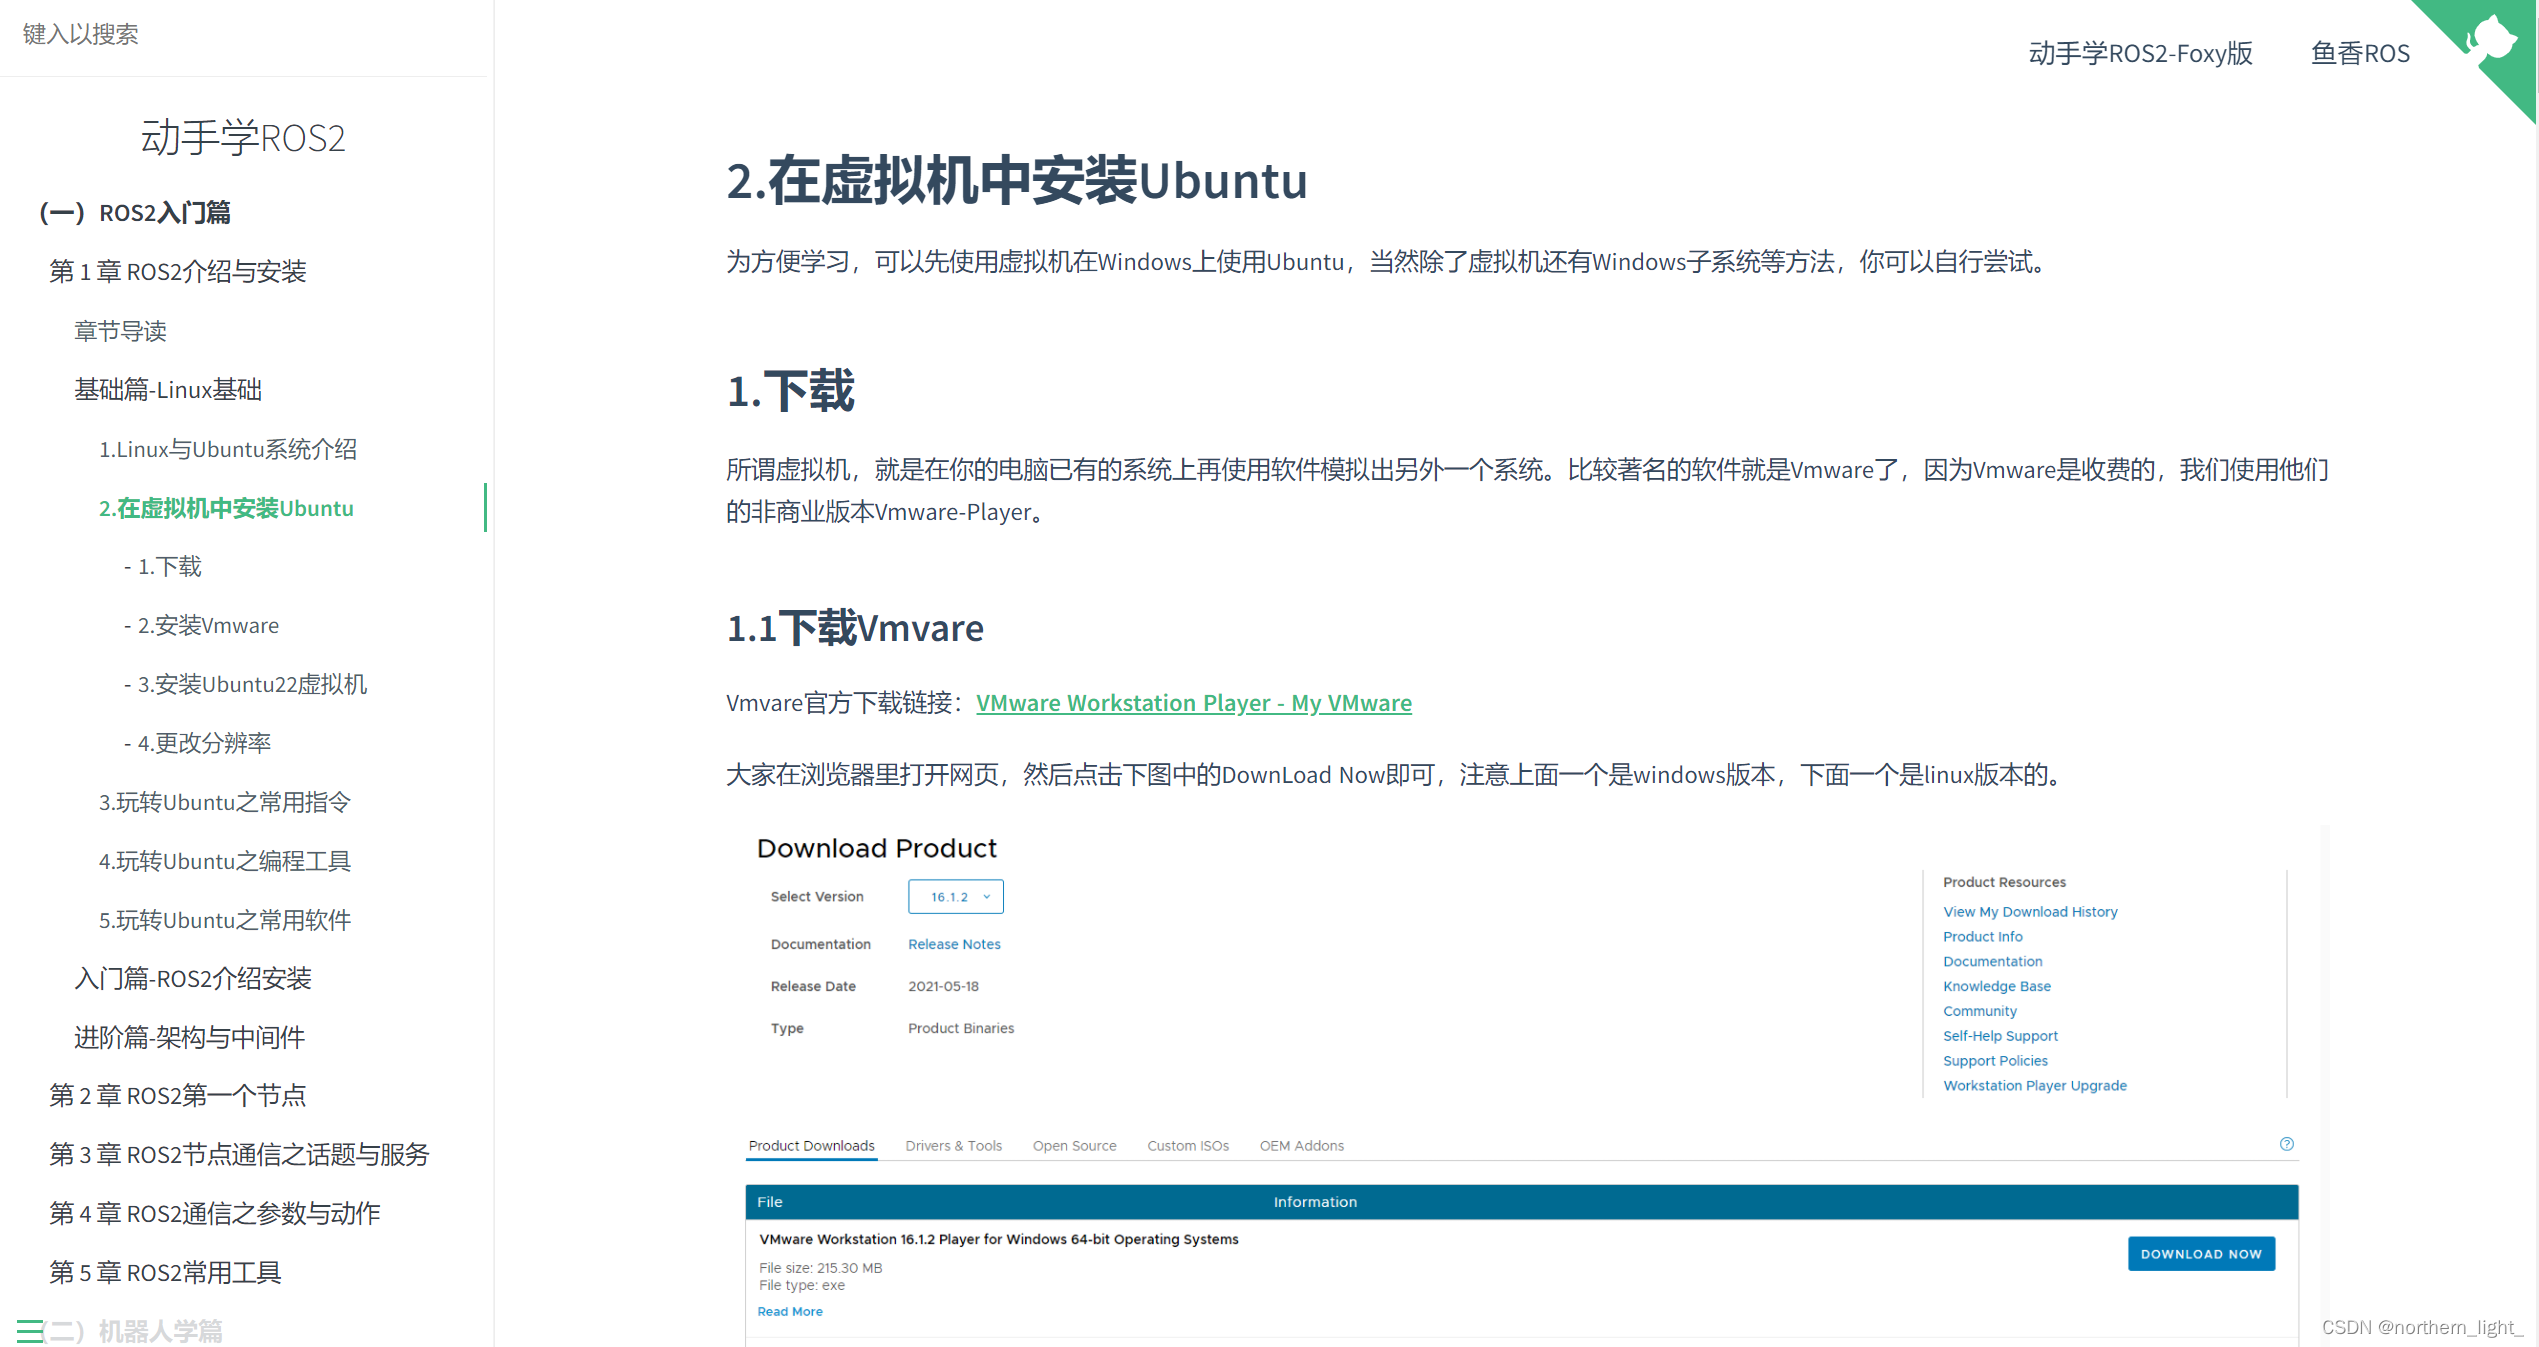The height and width of the screenshot is (1347, 2539).
Task: Collapse 基础篇-Linux基础 section
Action: [167, 389]
